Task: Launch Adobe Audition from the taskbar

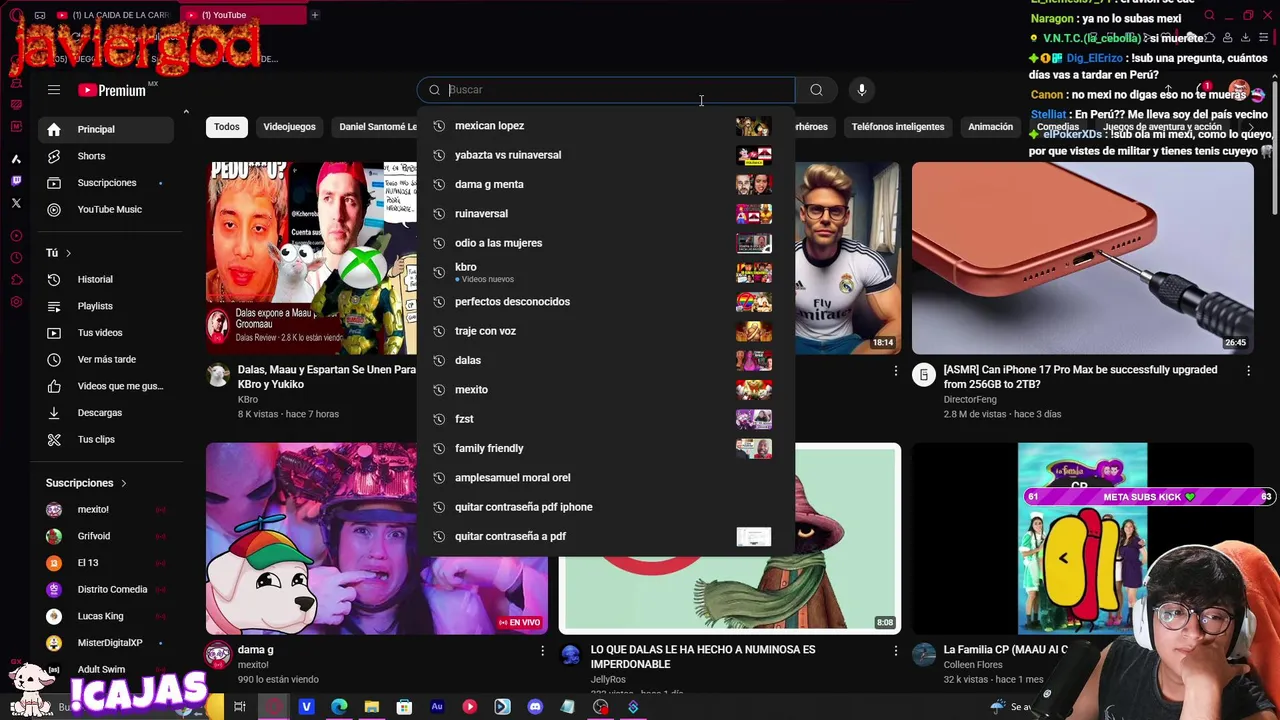Action: [437, 707]
